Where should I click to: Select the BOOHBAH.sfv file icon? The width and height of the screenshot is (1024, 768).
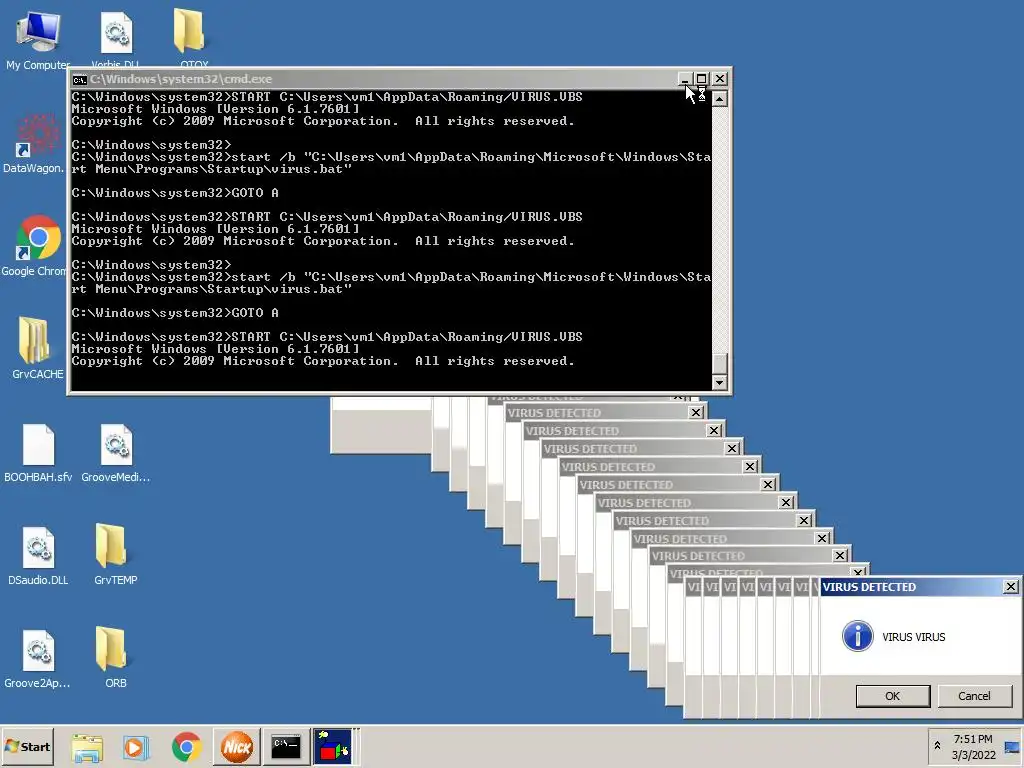click(x=38, y=452)
